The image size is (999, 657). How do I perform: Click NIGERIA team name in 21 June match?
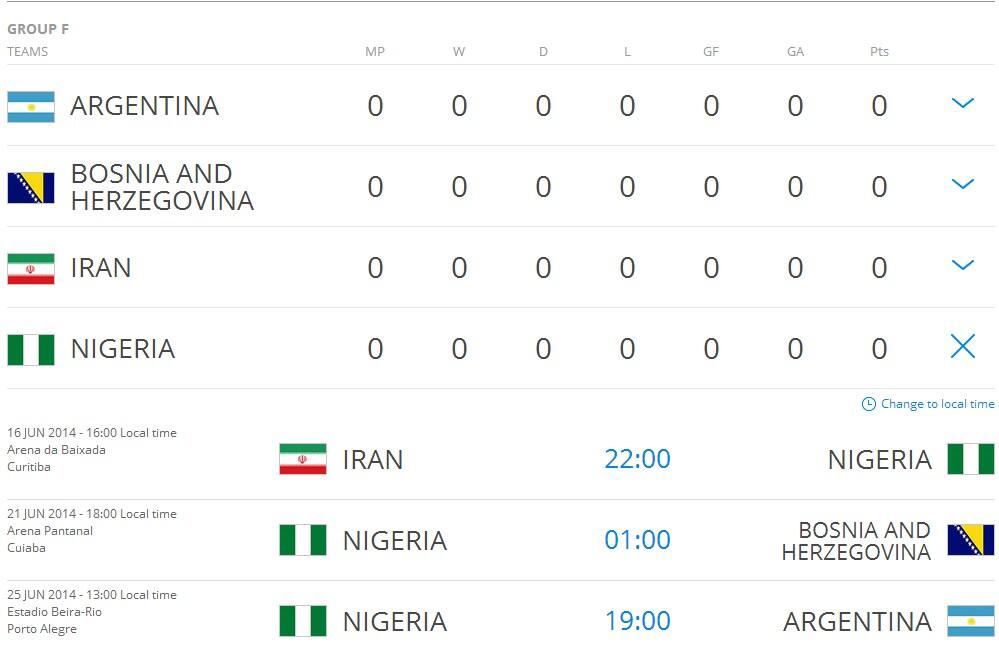coord(394,541)
